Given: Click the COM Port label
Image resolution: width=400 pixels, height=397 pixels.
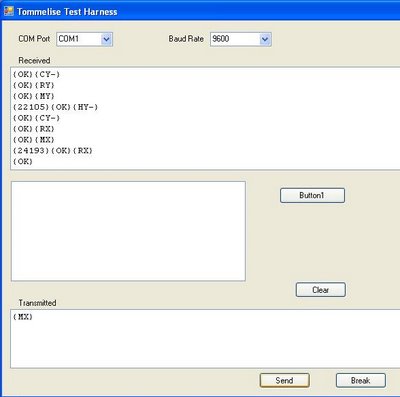Looking at the screenshot, I should [34, 39].
